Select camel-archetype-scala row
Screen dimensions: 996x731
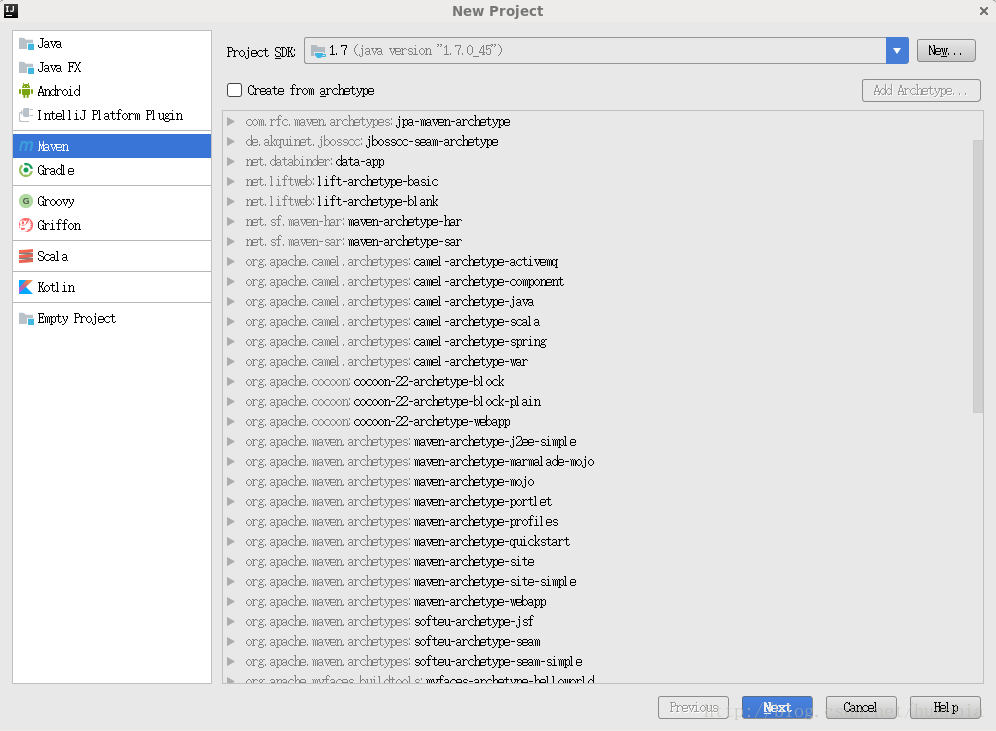tap(598, 321)
